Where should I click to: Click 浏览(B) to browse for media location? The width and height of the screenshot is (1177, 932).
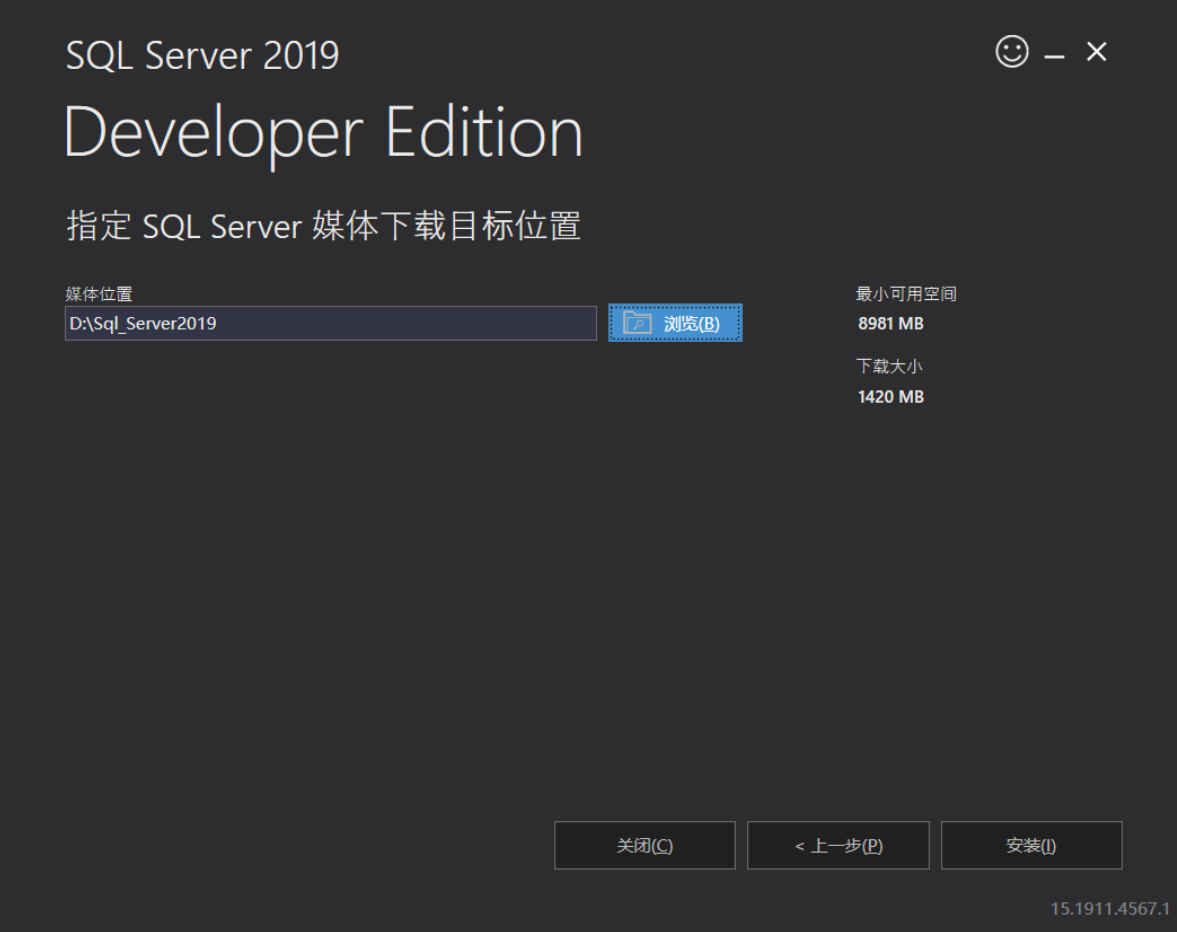[685, 322]
